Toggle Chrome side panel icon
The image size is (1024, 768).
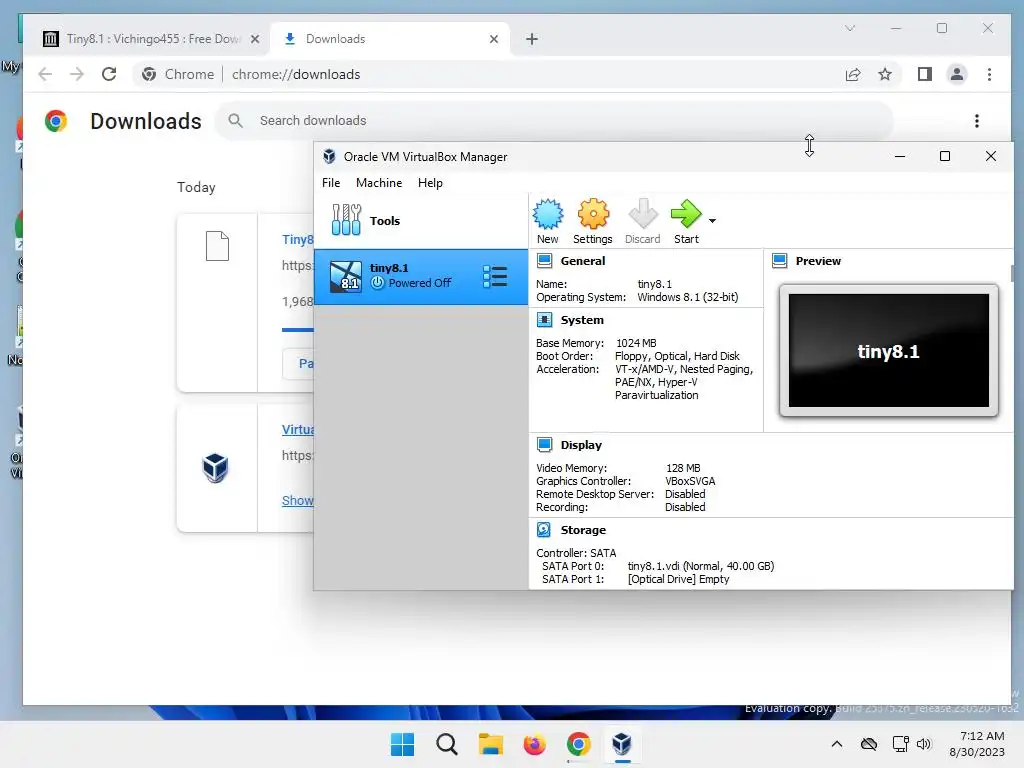925,74
